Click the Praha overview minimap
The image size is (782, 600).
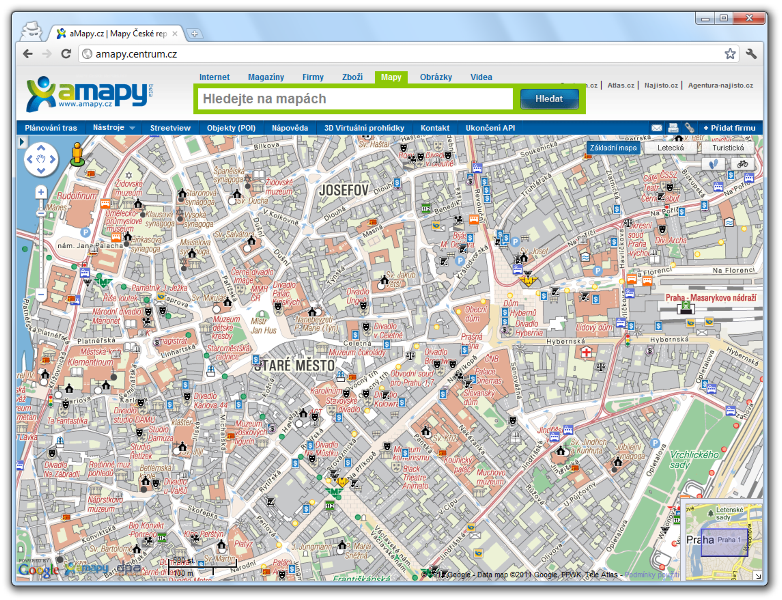click(x=722, y=542)
